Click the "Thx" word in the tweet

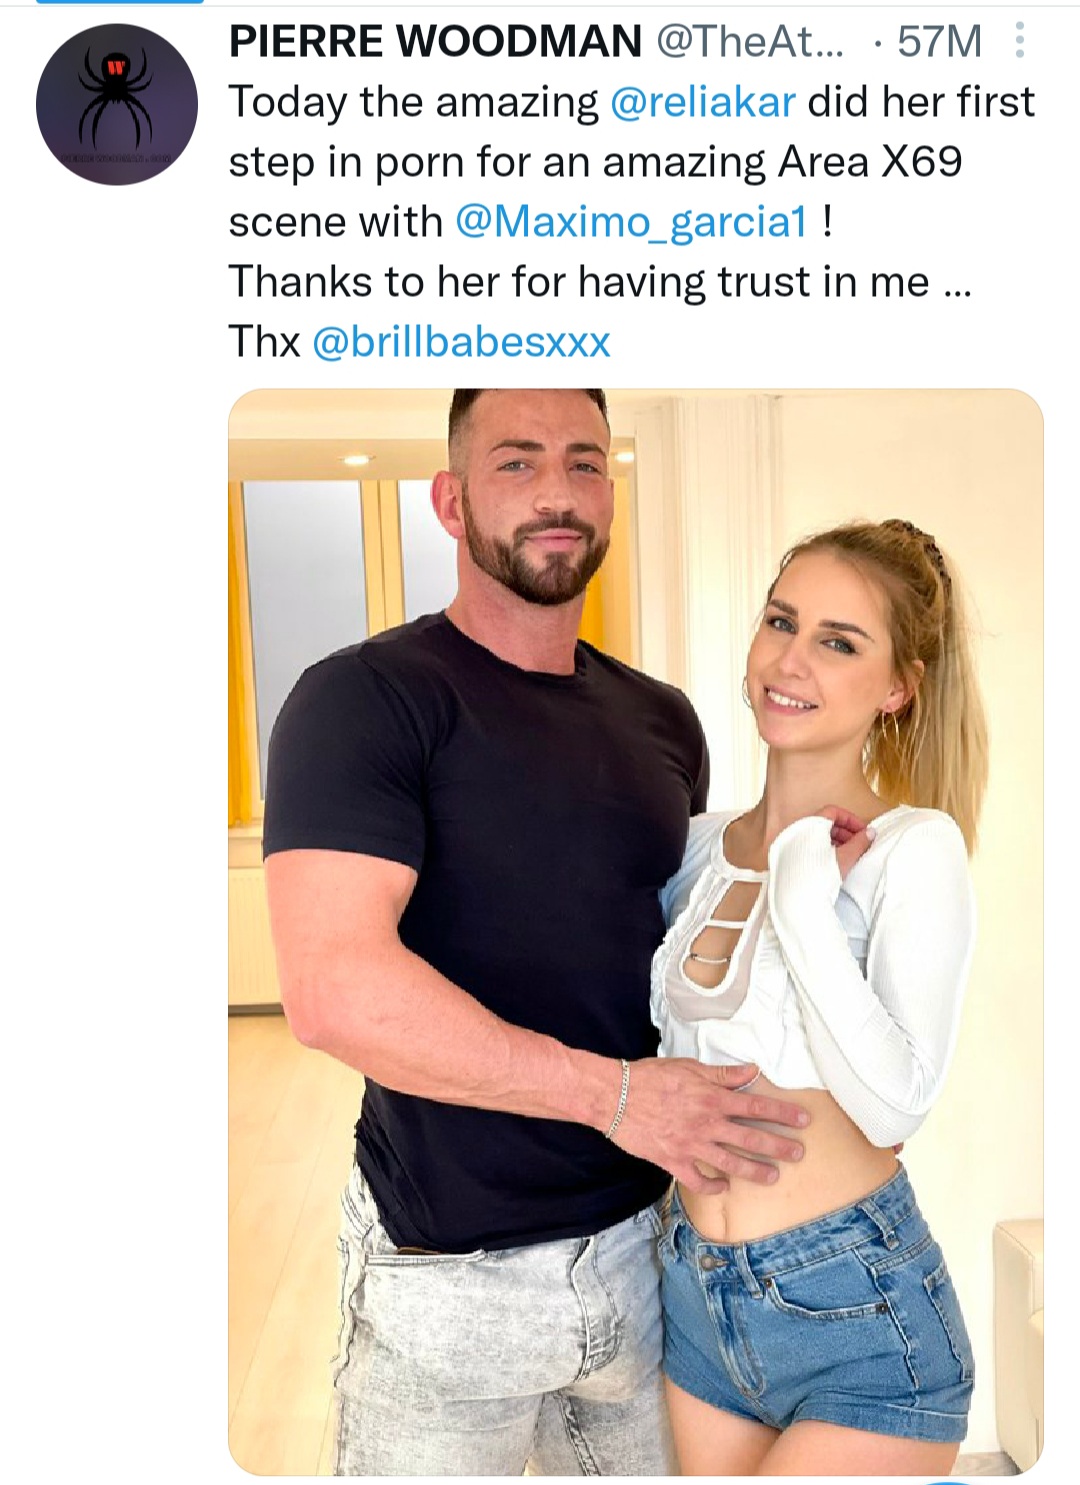pyautogui.click(x=264, y=342)
